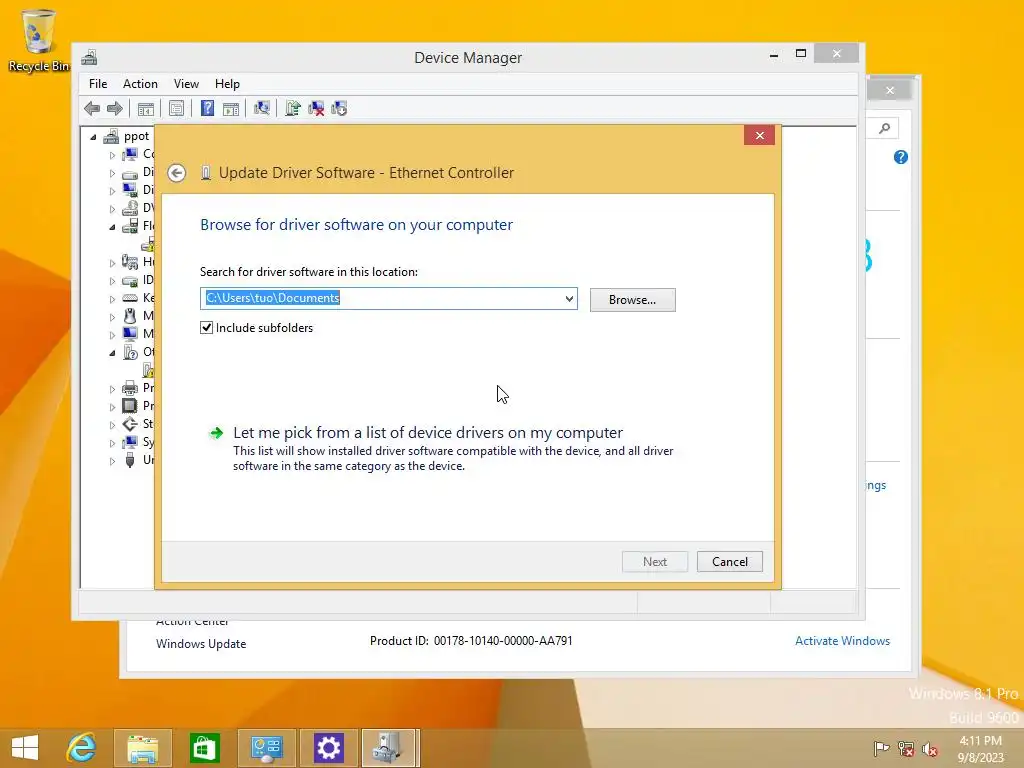This screenshot has height=768, width=1024.
Task: Select the Print queues printer icon
Action: click(x=130, y=388)
